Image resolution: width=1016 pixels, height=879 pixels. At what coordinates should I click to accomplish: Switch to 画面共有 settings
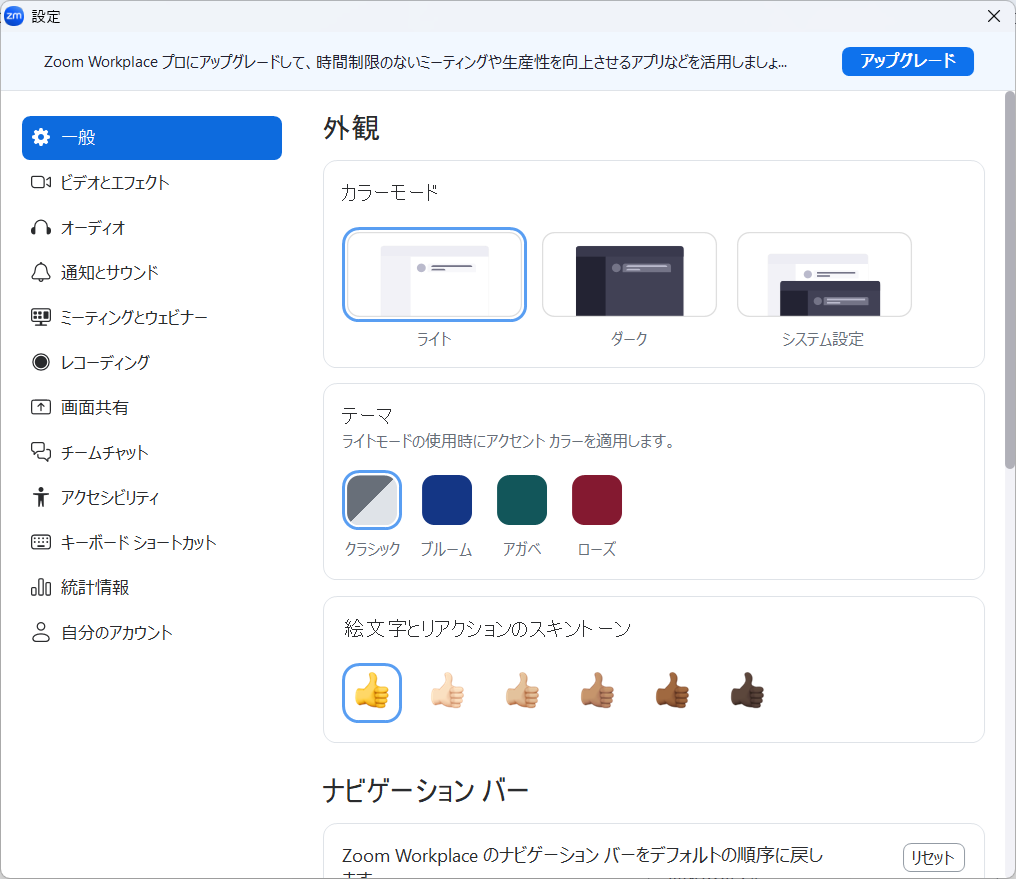pos(152,407)
